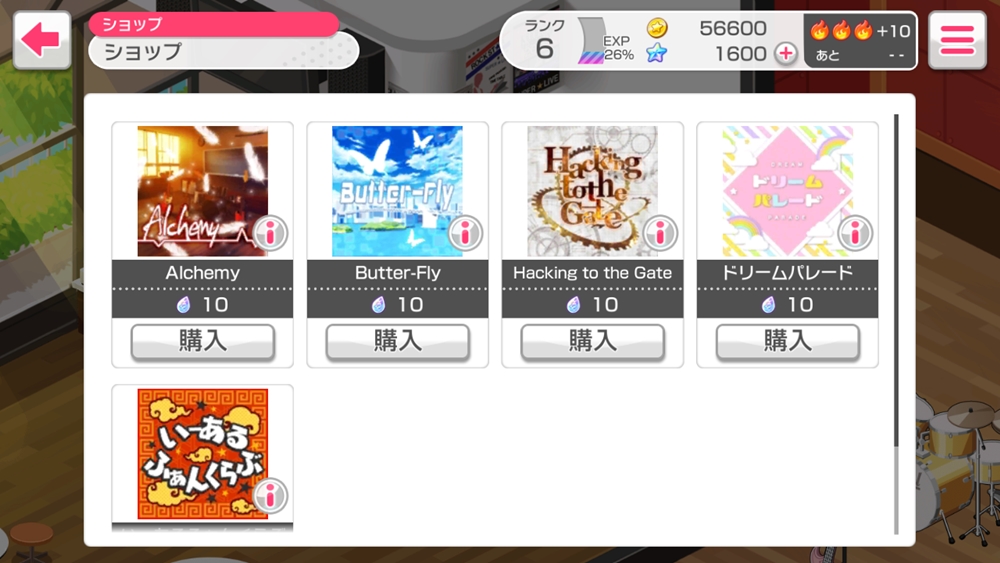
Task: Tap the blue star currency icon
Action: click(x=657, y=54)
